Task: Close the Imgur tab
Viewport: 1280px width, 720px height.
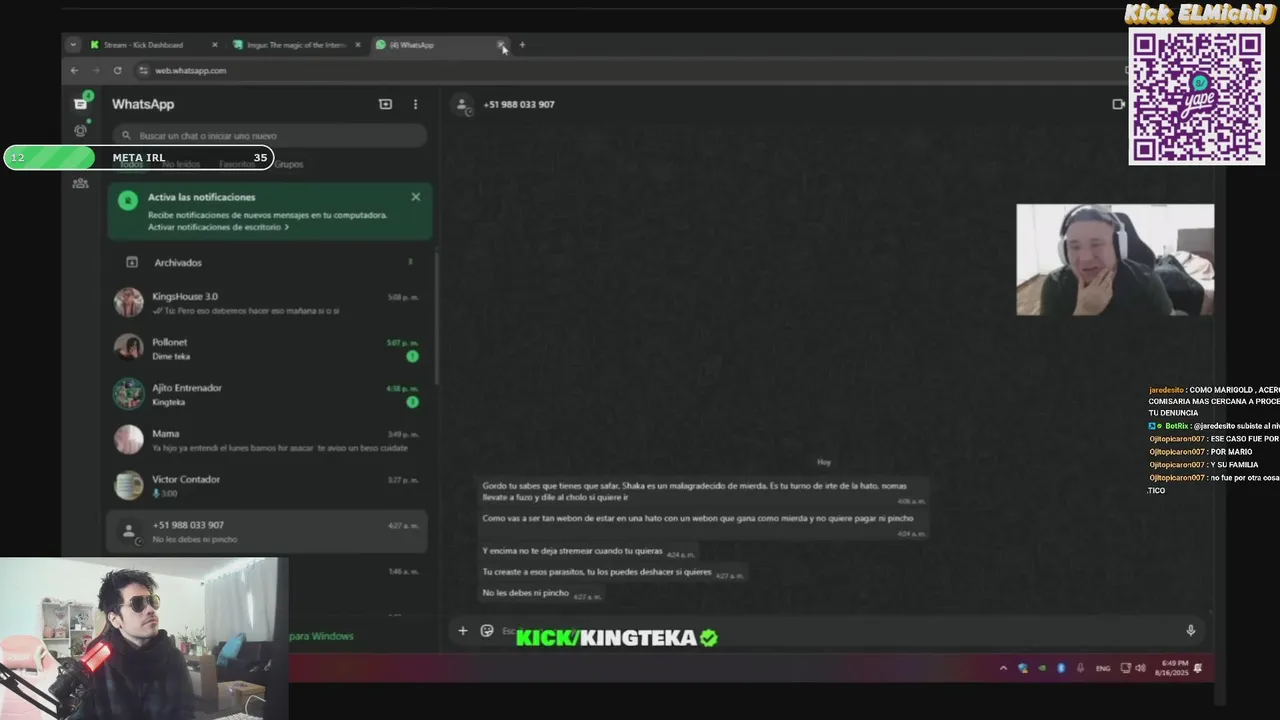Action: (357, 44)
